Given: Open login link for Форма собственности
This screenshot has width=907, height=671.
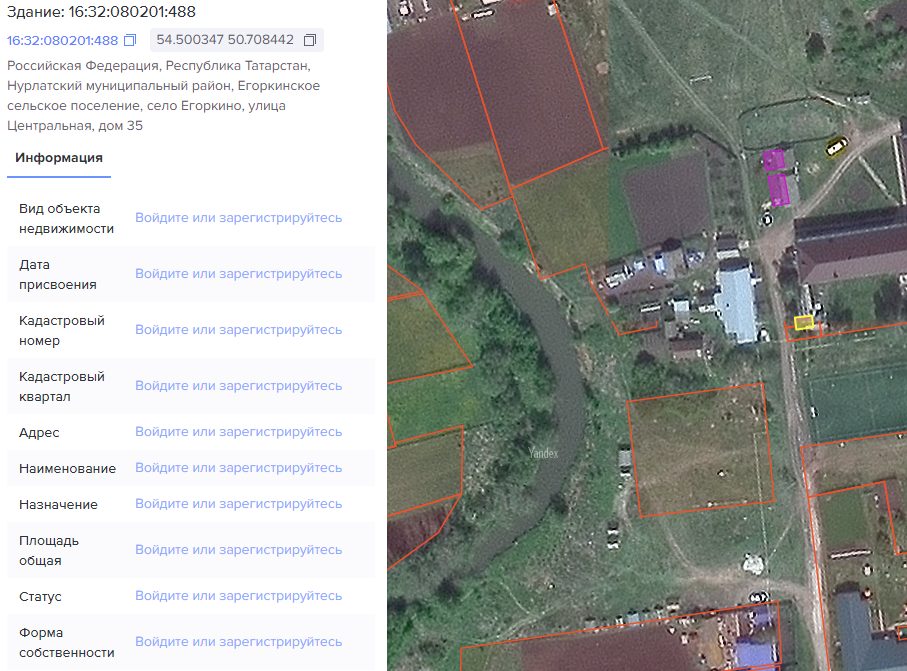Looking at the screenshot, I should tap(238, 642).
